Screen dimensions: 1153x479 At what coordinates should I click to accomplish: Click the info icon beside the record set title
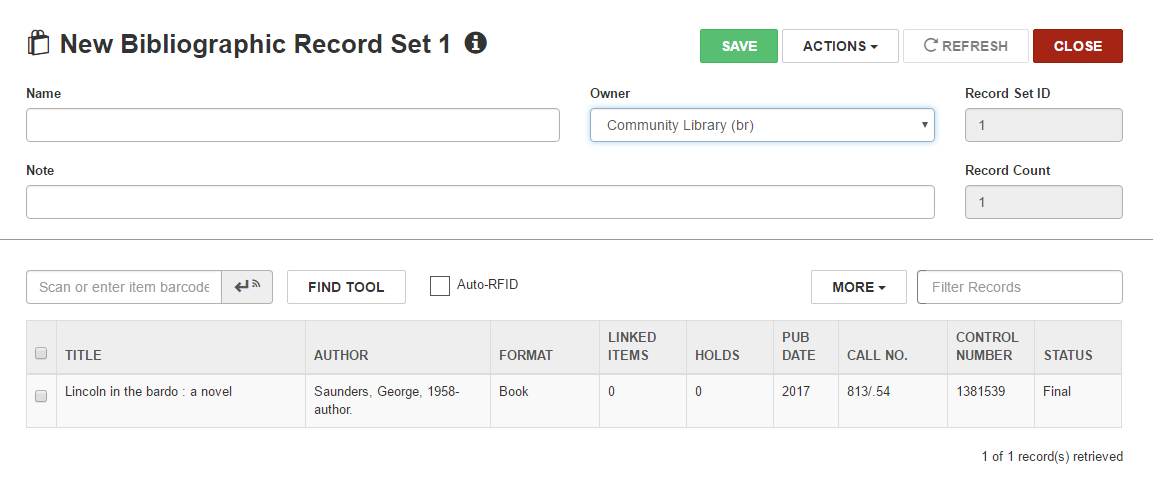coord(476,43)
